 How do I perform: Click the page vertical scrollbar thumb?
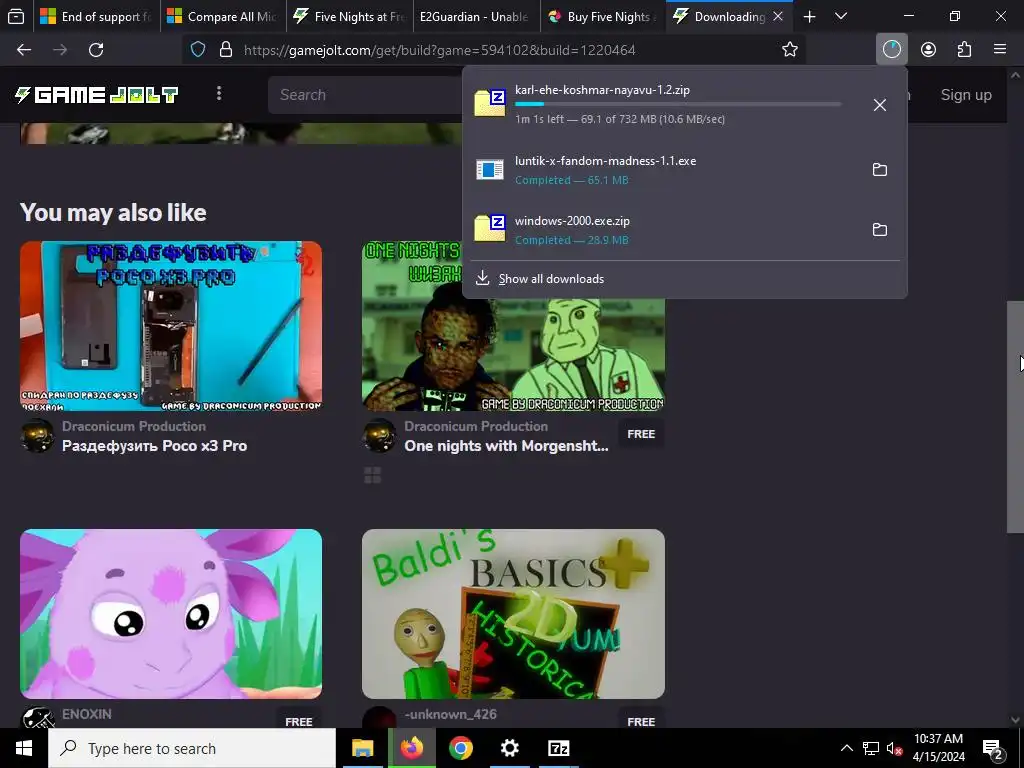coord(1016,417)
